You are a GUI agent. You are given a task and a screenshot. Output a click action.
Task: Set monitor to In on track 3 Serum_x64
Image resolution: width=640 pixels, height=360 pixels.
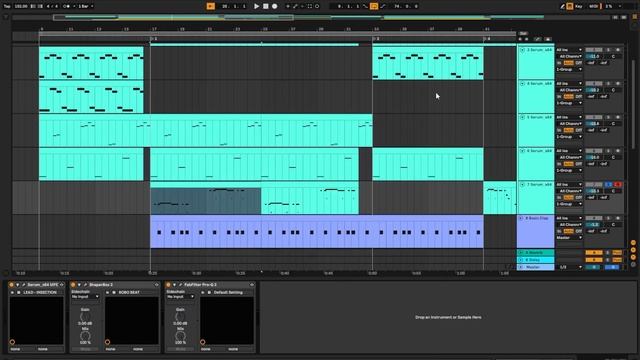pyautogui.click(x=559, y=63)
